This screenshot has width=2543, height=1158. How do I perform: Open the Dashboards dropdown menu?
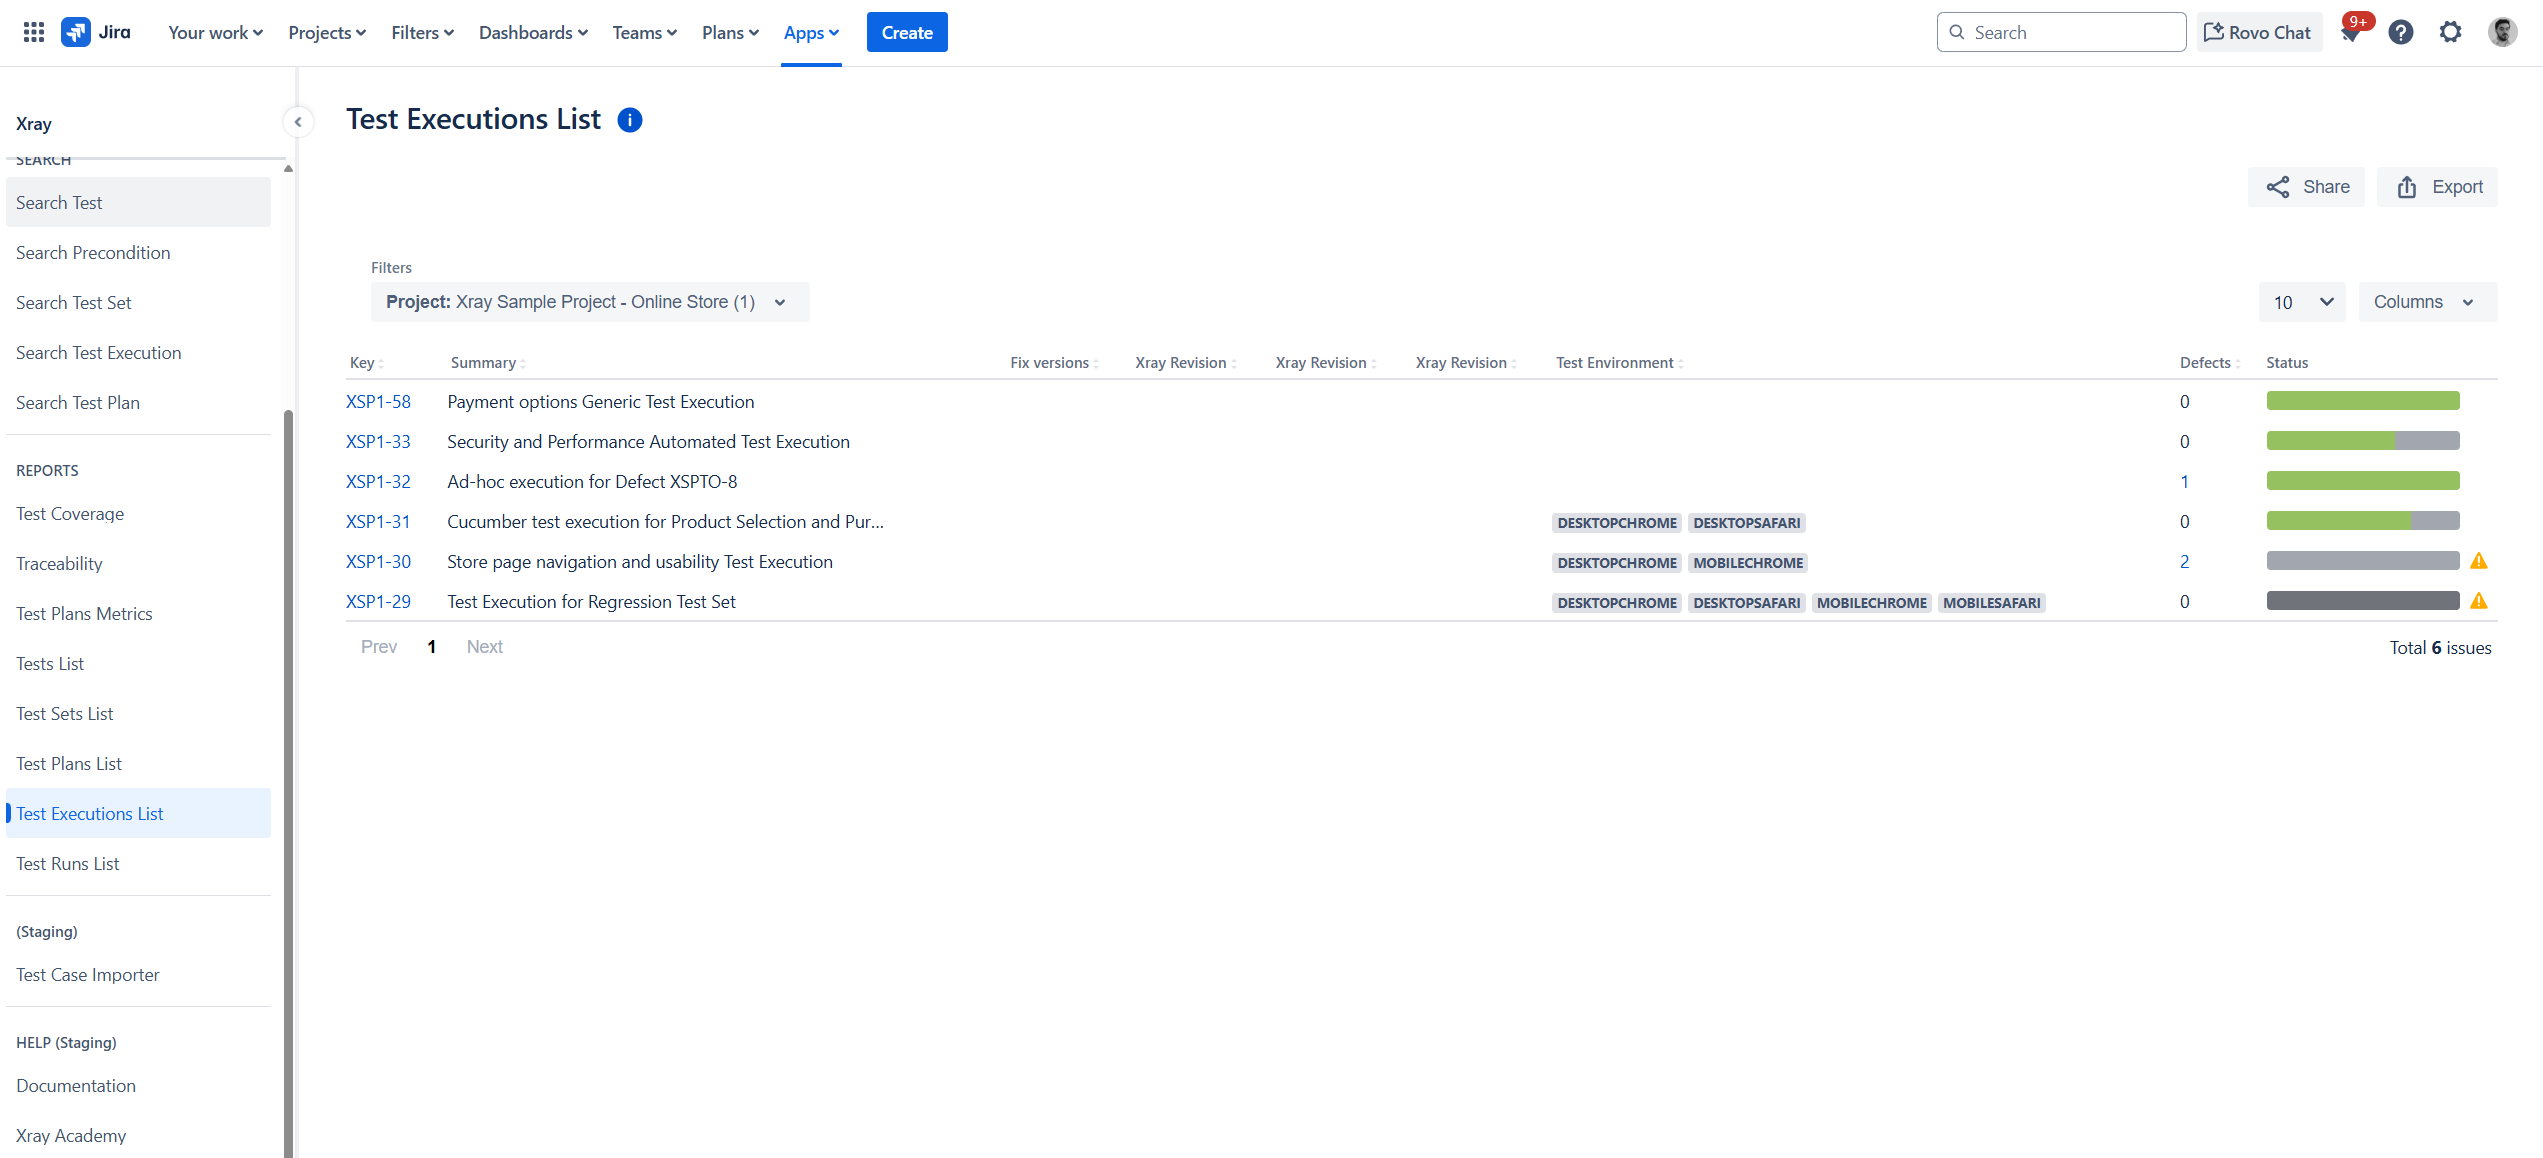(533, 32)
